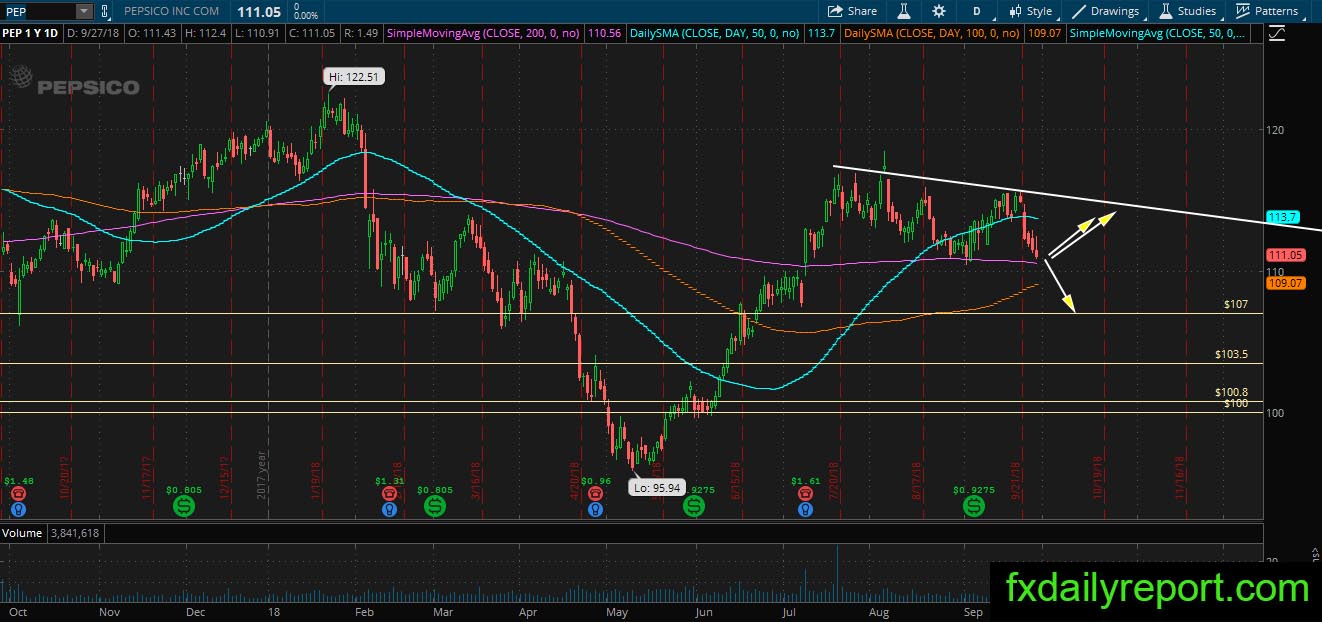Click the $107 price level label
The width and height of the screenshot is (1322, 622).
click(x=1235, y=304)
